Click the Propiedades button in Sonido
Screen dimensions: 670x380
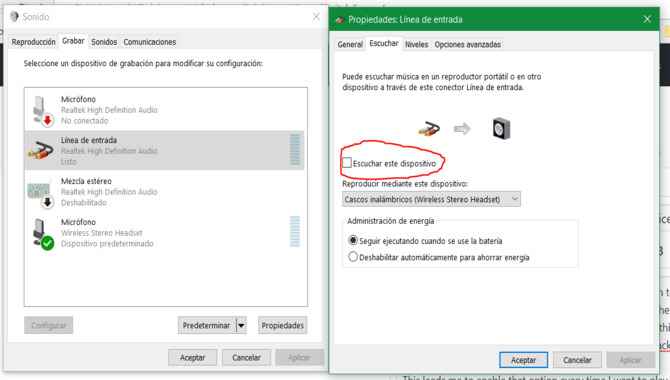click(x=282, y=325)
